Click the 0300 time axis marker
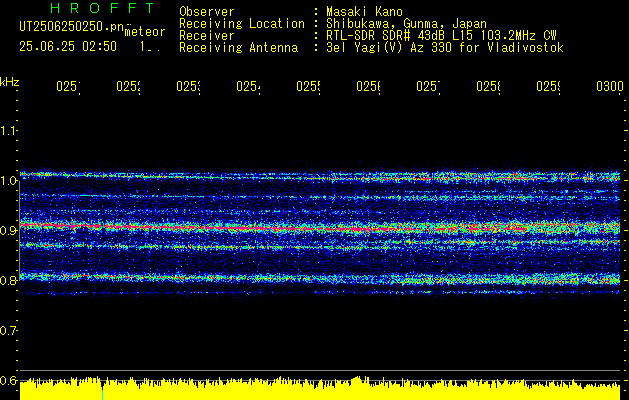The width and height of the screenshot is (629, 400). coord(610,87)
